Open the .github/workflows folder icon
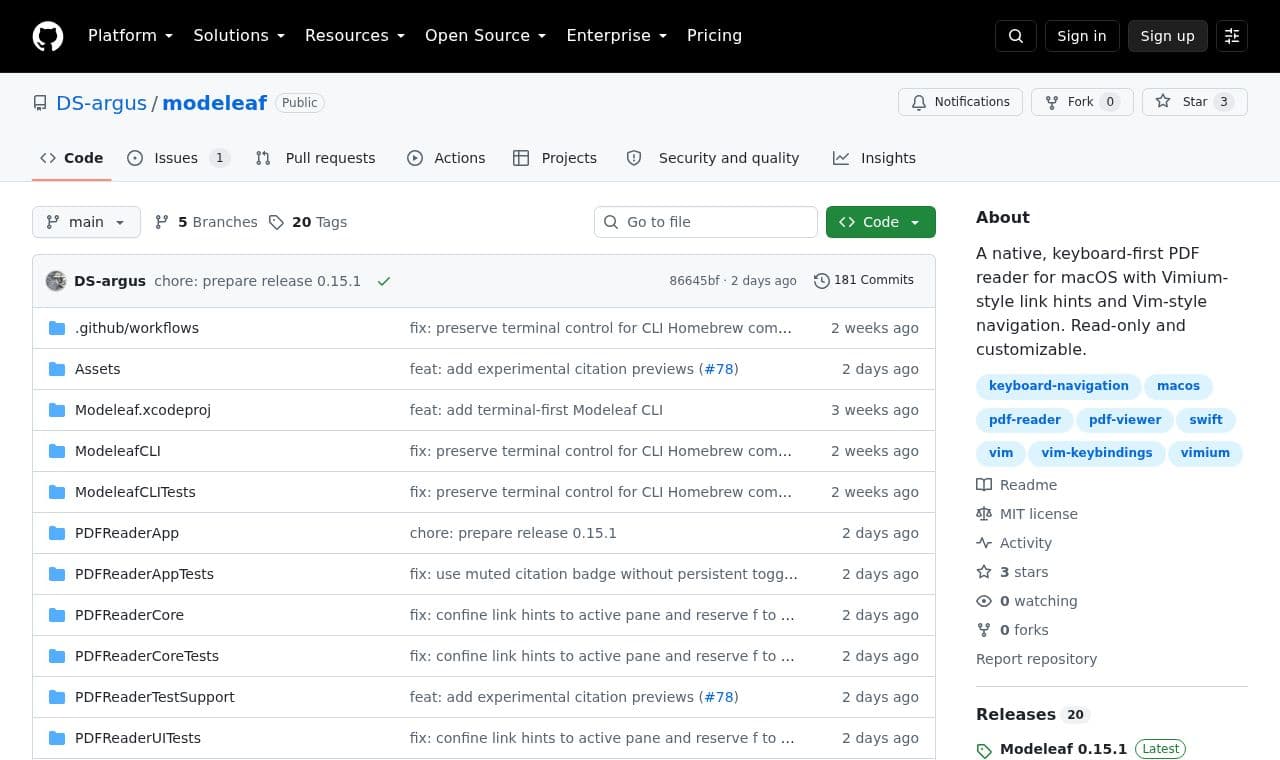The height and width of the screenshot is (760, 1280). (x=57, y=328)
